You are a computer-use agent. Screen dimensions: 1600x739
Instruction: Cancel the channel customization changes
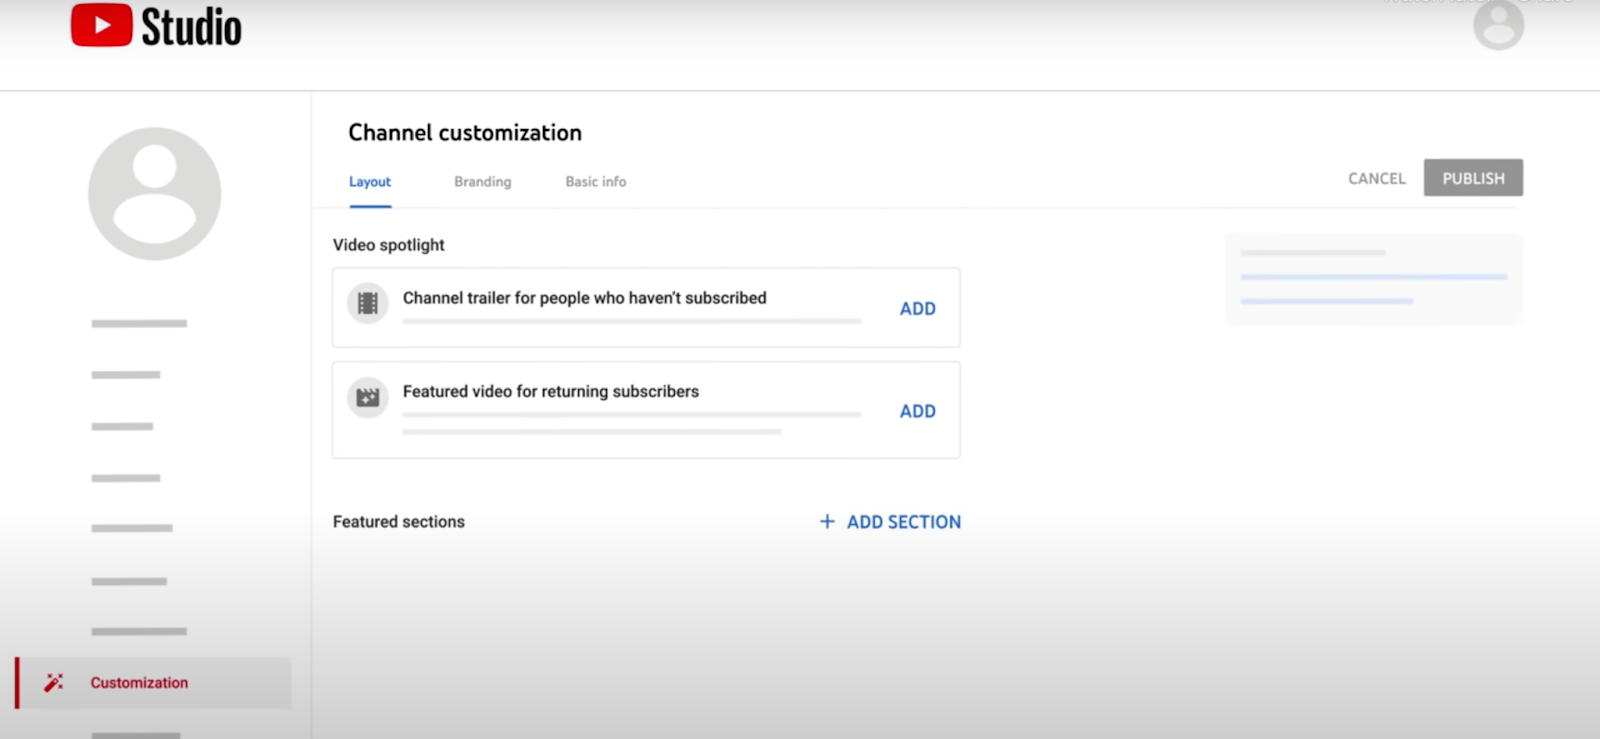click(1376, 178)
